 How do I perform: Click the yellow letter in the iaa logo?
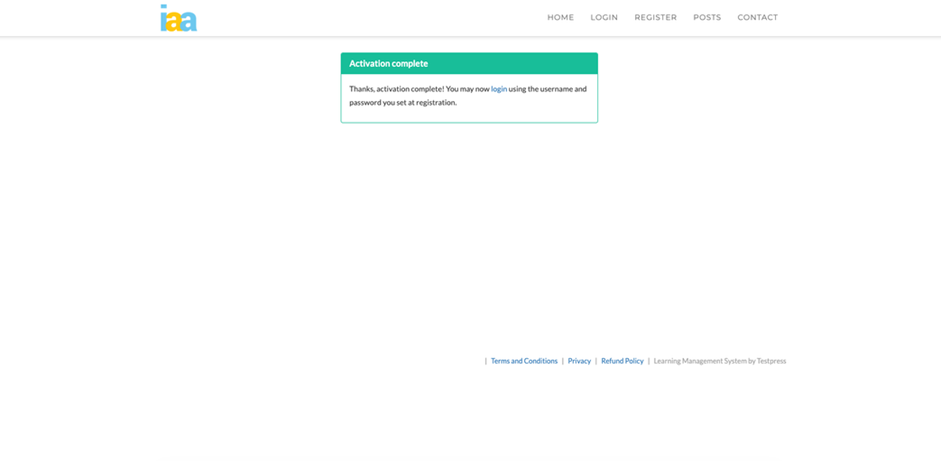point(174,21)
